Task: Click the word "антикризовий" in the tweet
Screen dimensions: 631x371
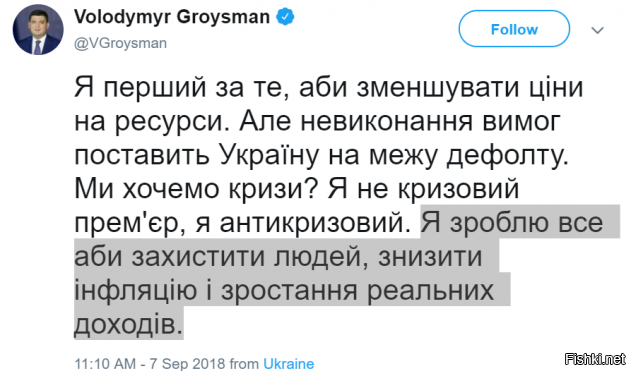Action: 312,223
